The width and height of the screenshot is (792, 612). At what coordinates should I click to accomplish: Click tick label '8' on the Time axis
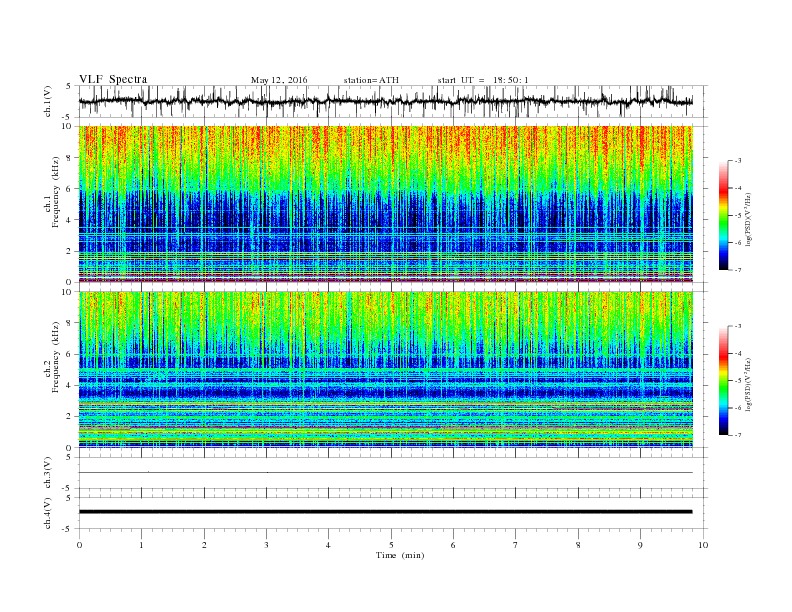point(578,545)
